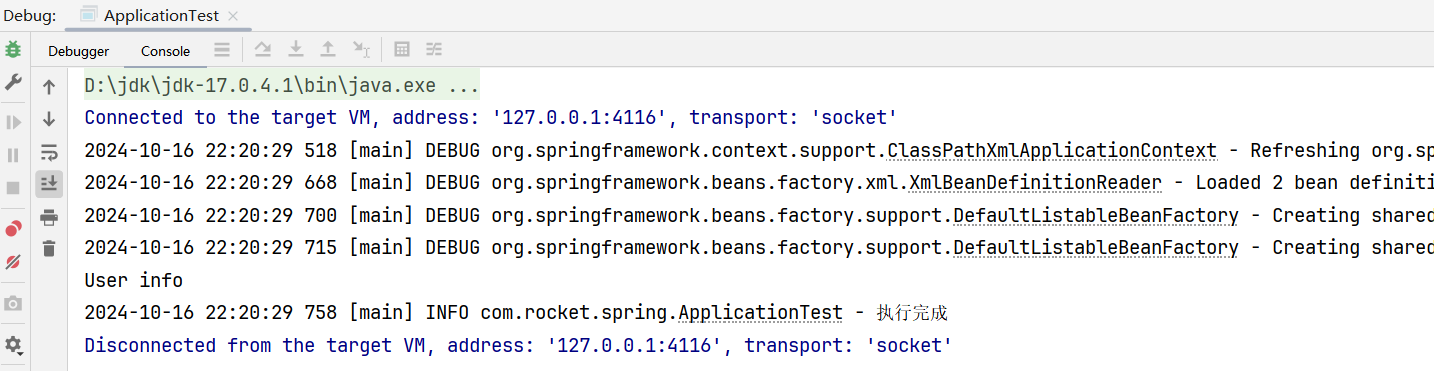This screenshot has height=371, width=1434.
Task: Open the ClassPathXmlApplicationContext class link
Action: coord(1052,151)
